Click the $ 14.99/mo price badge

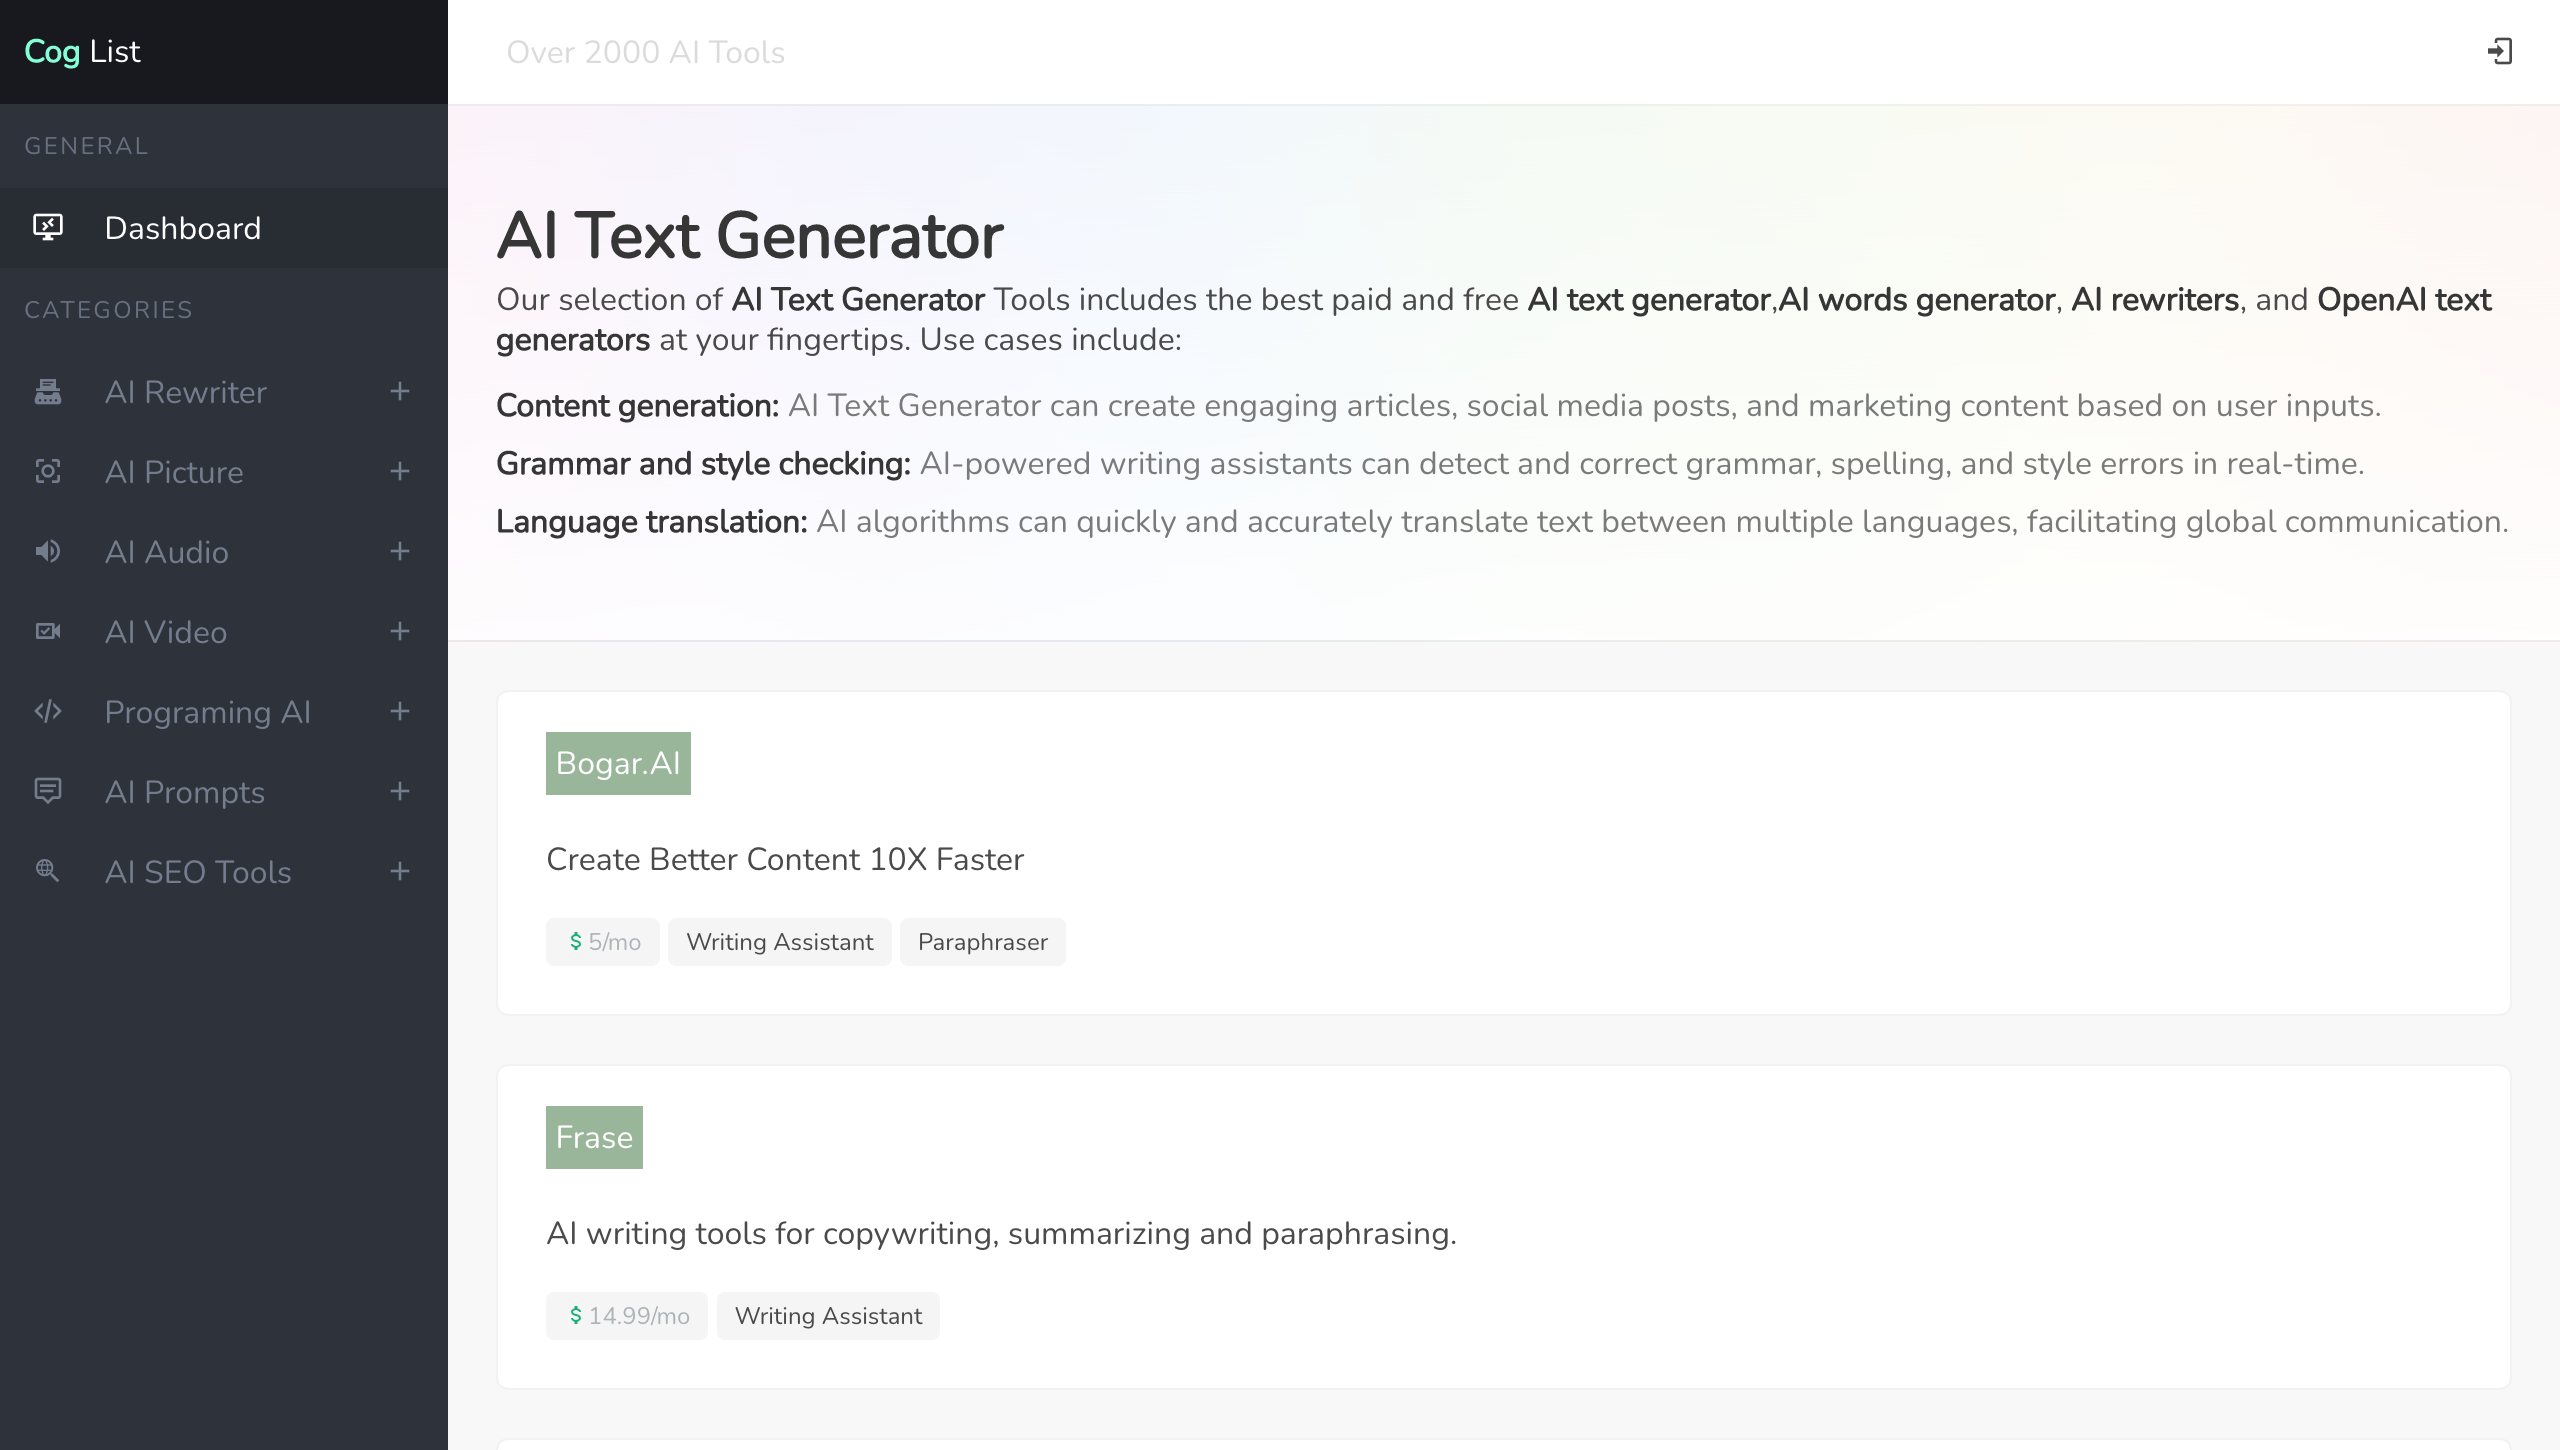coord(627,1316)
